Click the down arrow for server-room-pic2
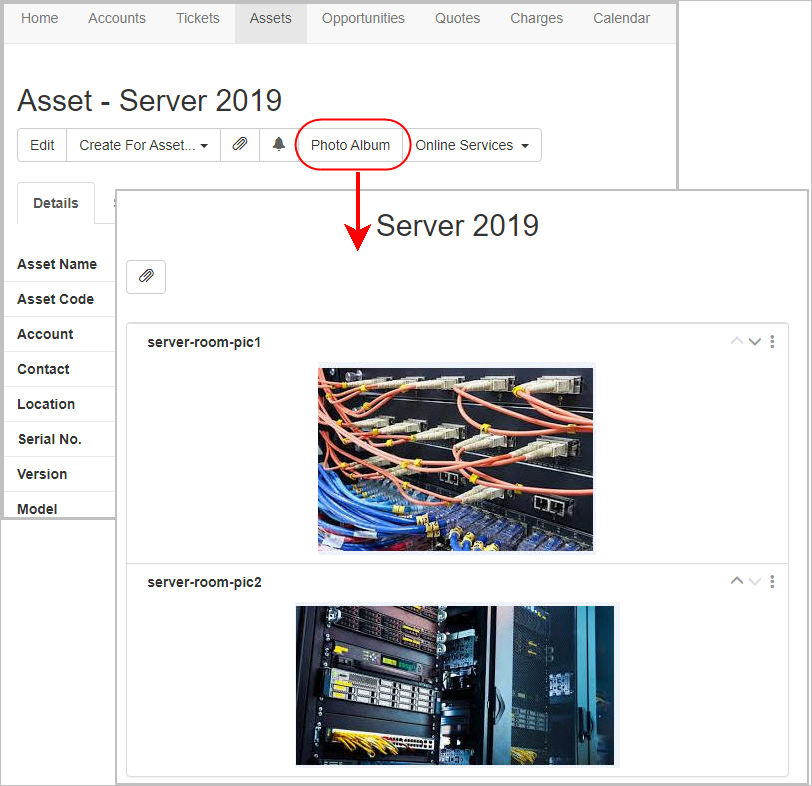812x786 pixels. 755,581
